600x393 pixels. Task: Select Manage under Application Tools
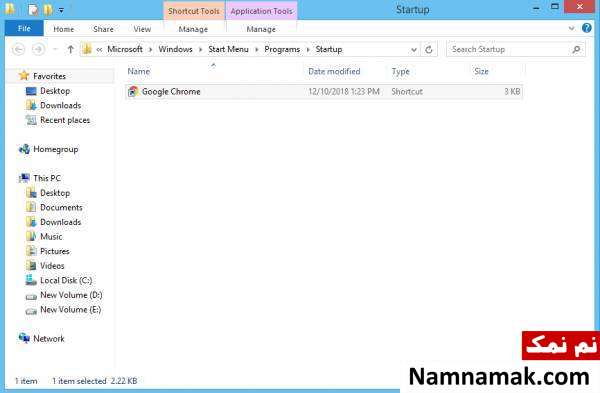(261, 29)
